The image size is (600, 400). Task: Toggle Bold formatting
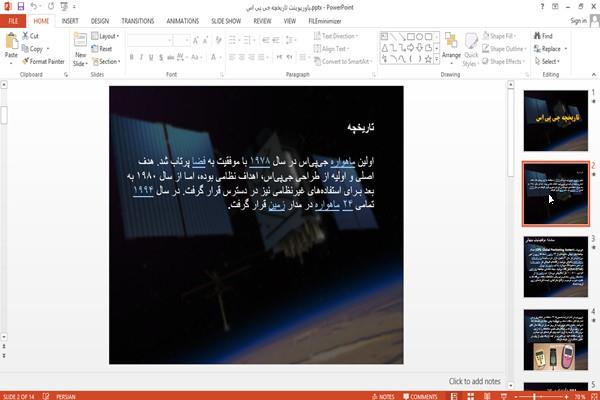click(x=132, y=57)
